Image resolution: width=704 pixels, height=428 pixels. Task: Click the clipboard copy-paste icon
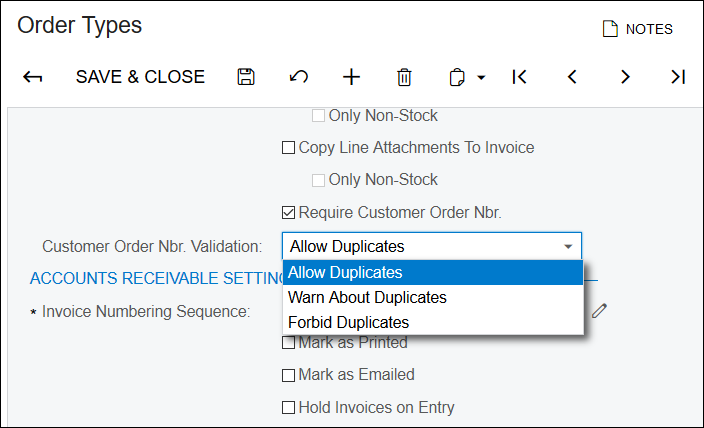tap(458, 77)
